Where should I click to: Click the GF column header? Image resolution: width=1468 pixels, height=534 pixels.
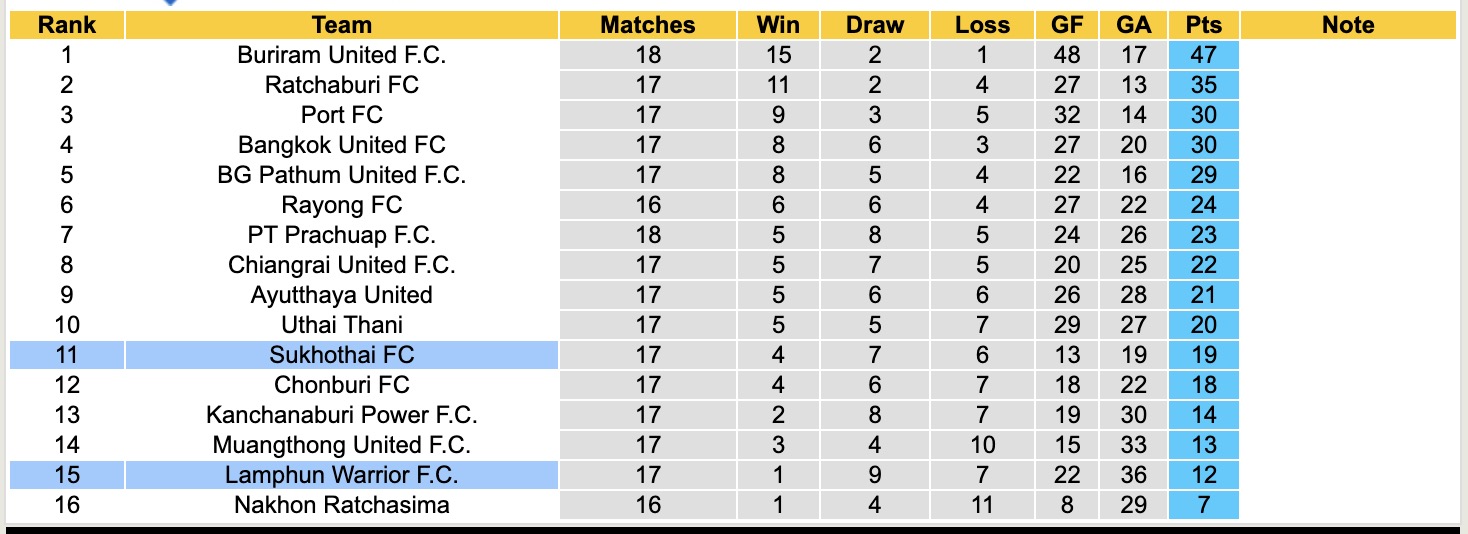coord(1067,25)
